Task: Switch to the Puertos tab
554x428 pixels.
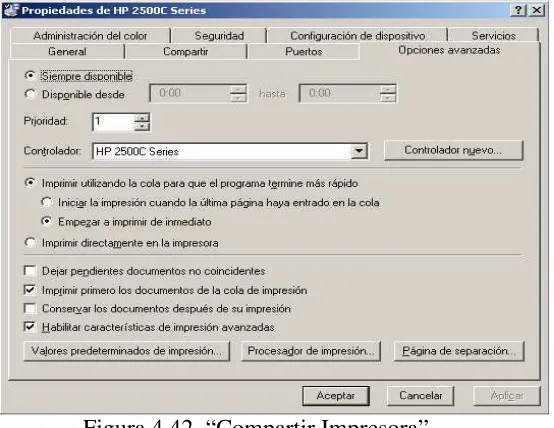Action: point(303,52)
